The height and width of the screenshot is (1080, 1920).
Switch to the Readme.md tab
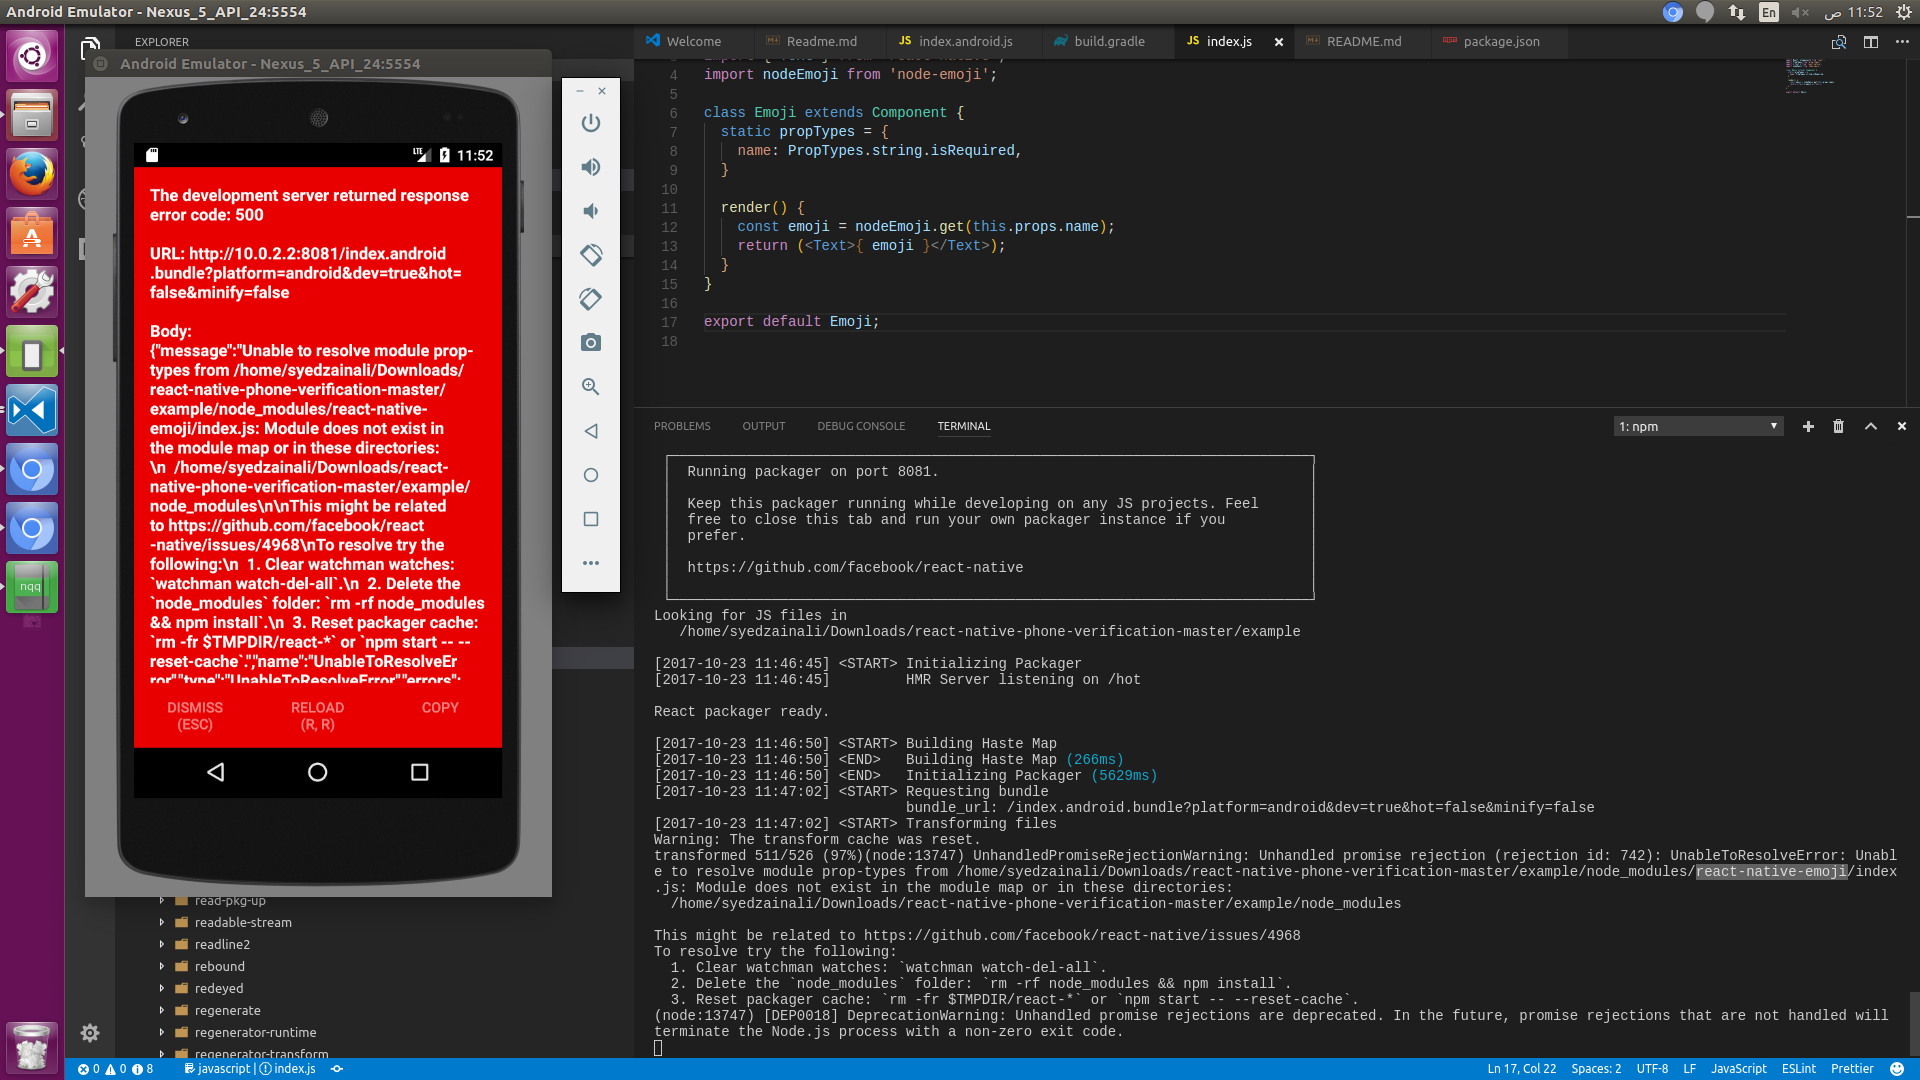[x=821, y=42]
